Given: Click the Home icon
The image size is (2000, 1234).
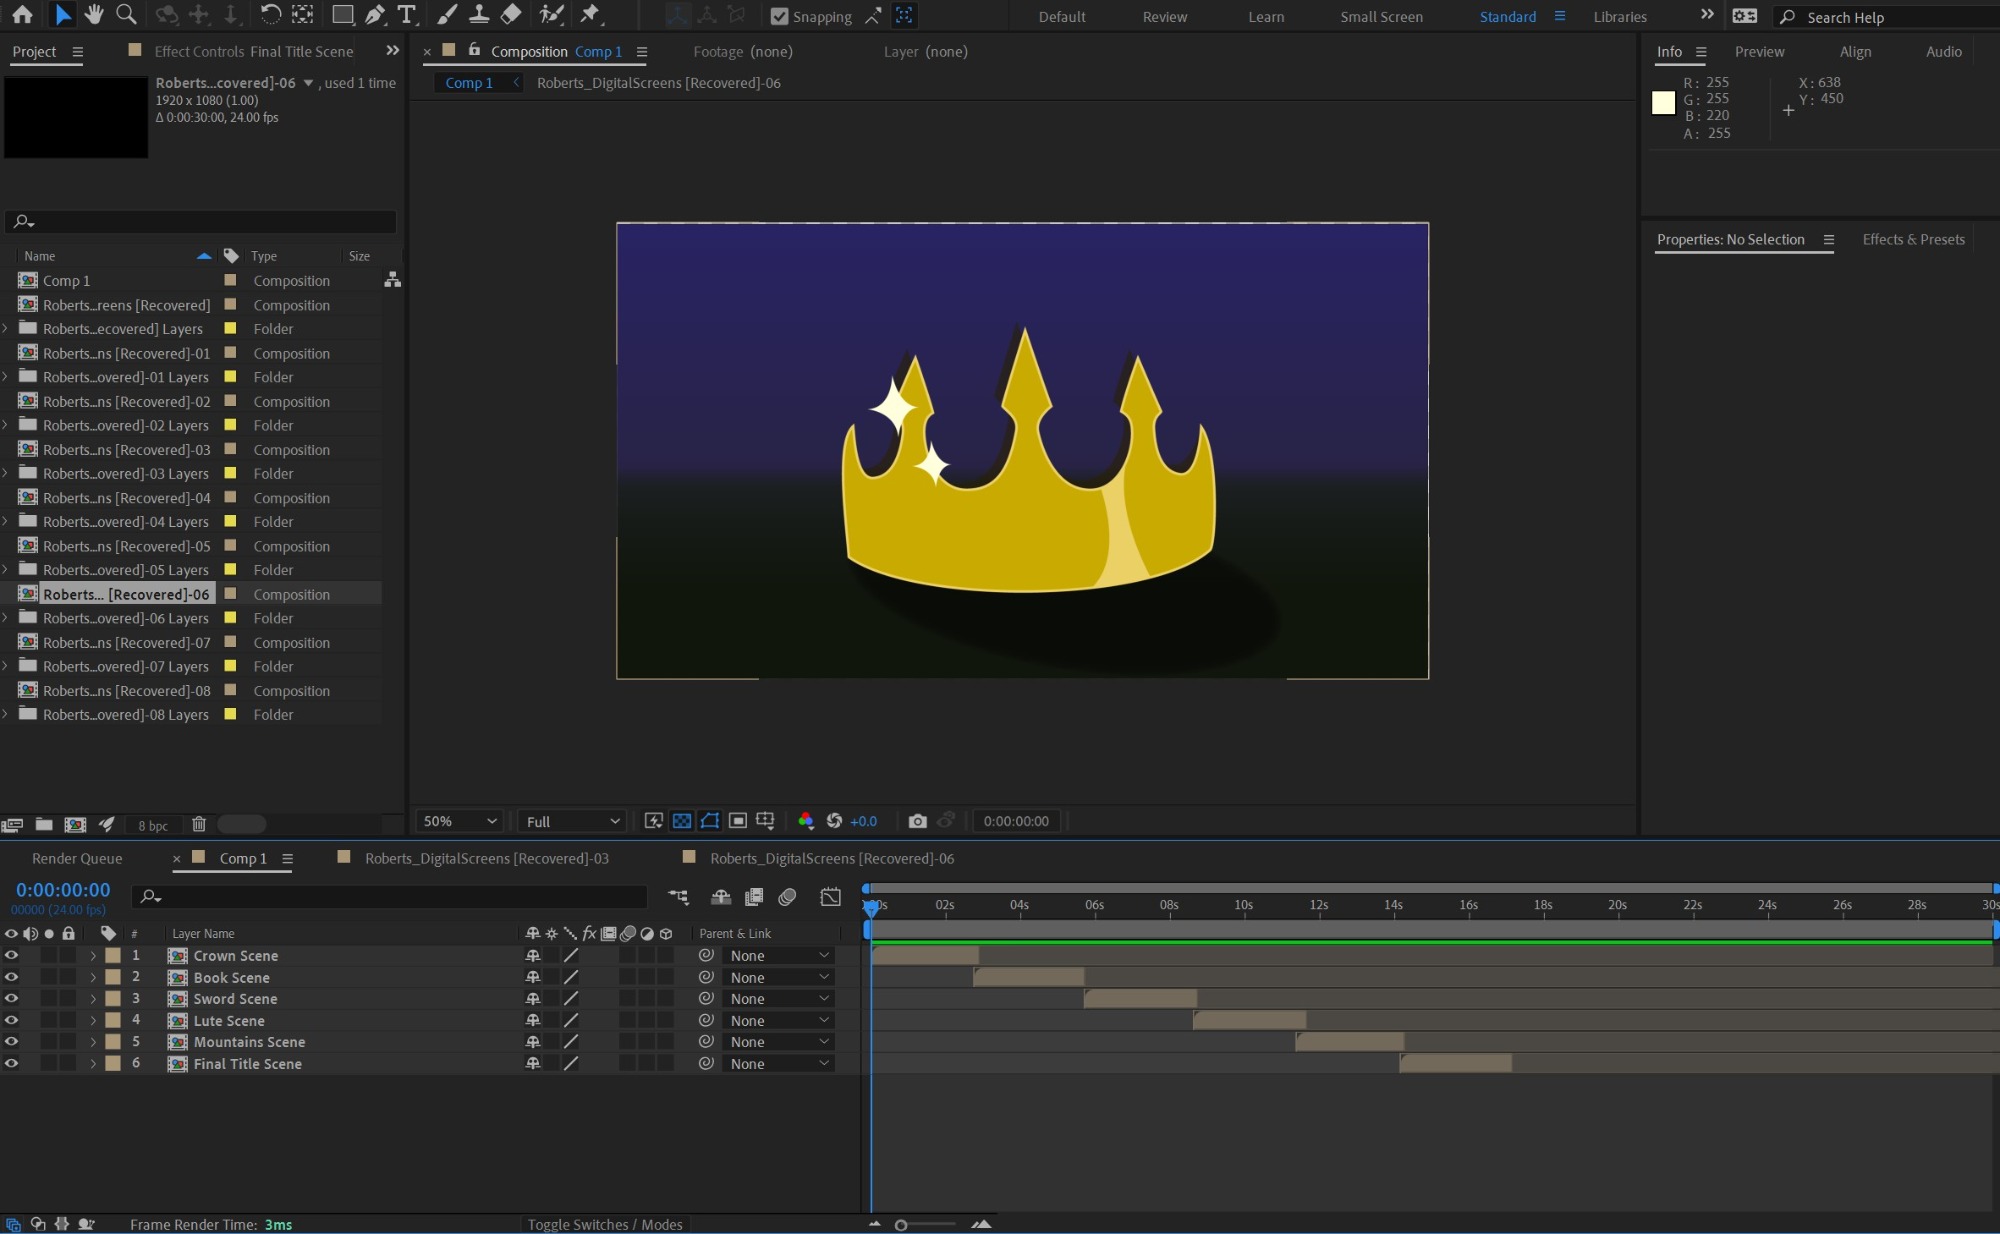Looking at the screenshot, I should pyautogui.click(x=22, y=14).
